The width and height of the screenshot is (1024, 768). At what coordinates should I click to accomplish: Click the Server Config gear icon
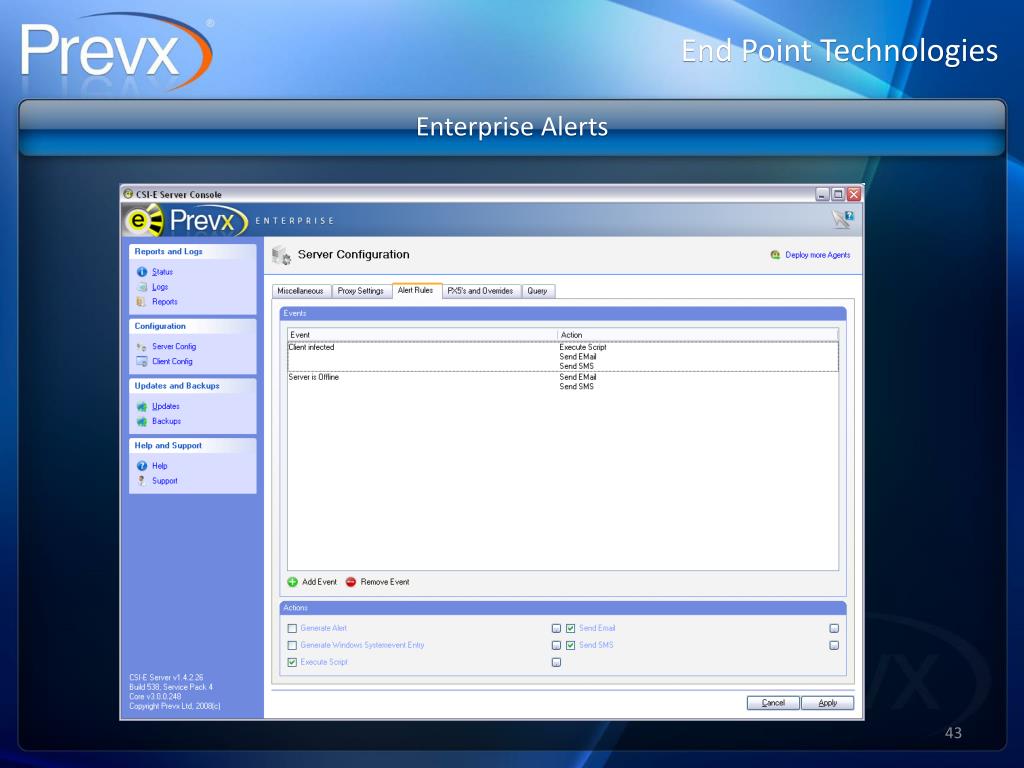[142, 347]
